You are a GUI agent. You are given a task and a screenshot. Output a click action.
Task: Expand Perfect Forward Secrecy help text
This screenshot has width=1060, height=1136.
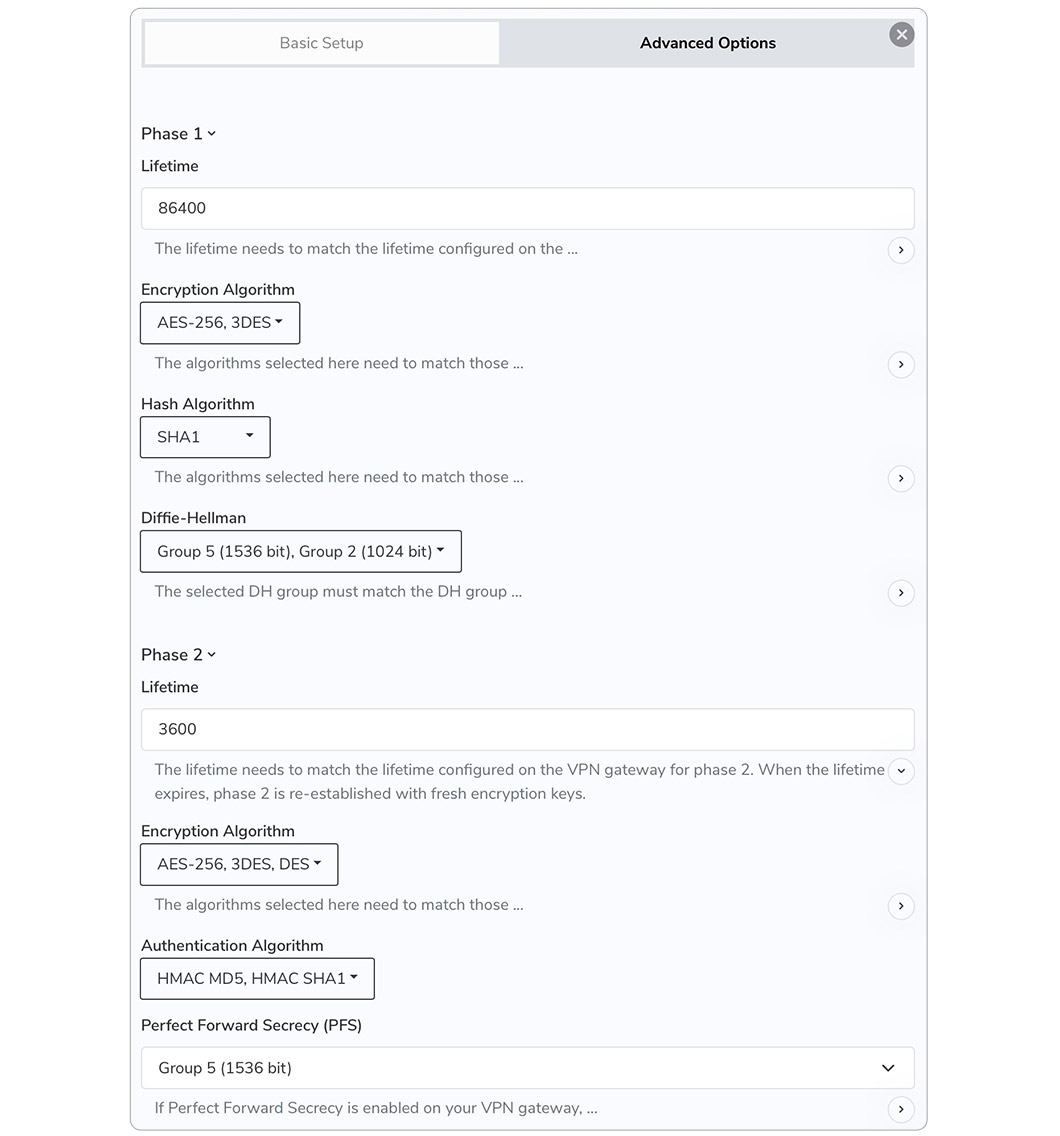900,1109
